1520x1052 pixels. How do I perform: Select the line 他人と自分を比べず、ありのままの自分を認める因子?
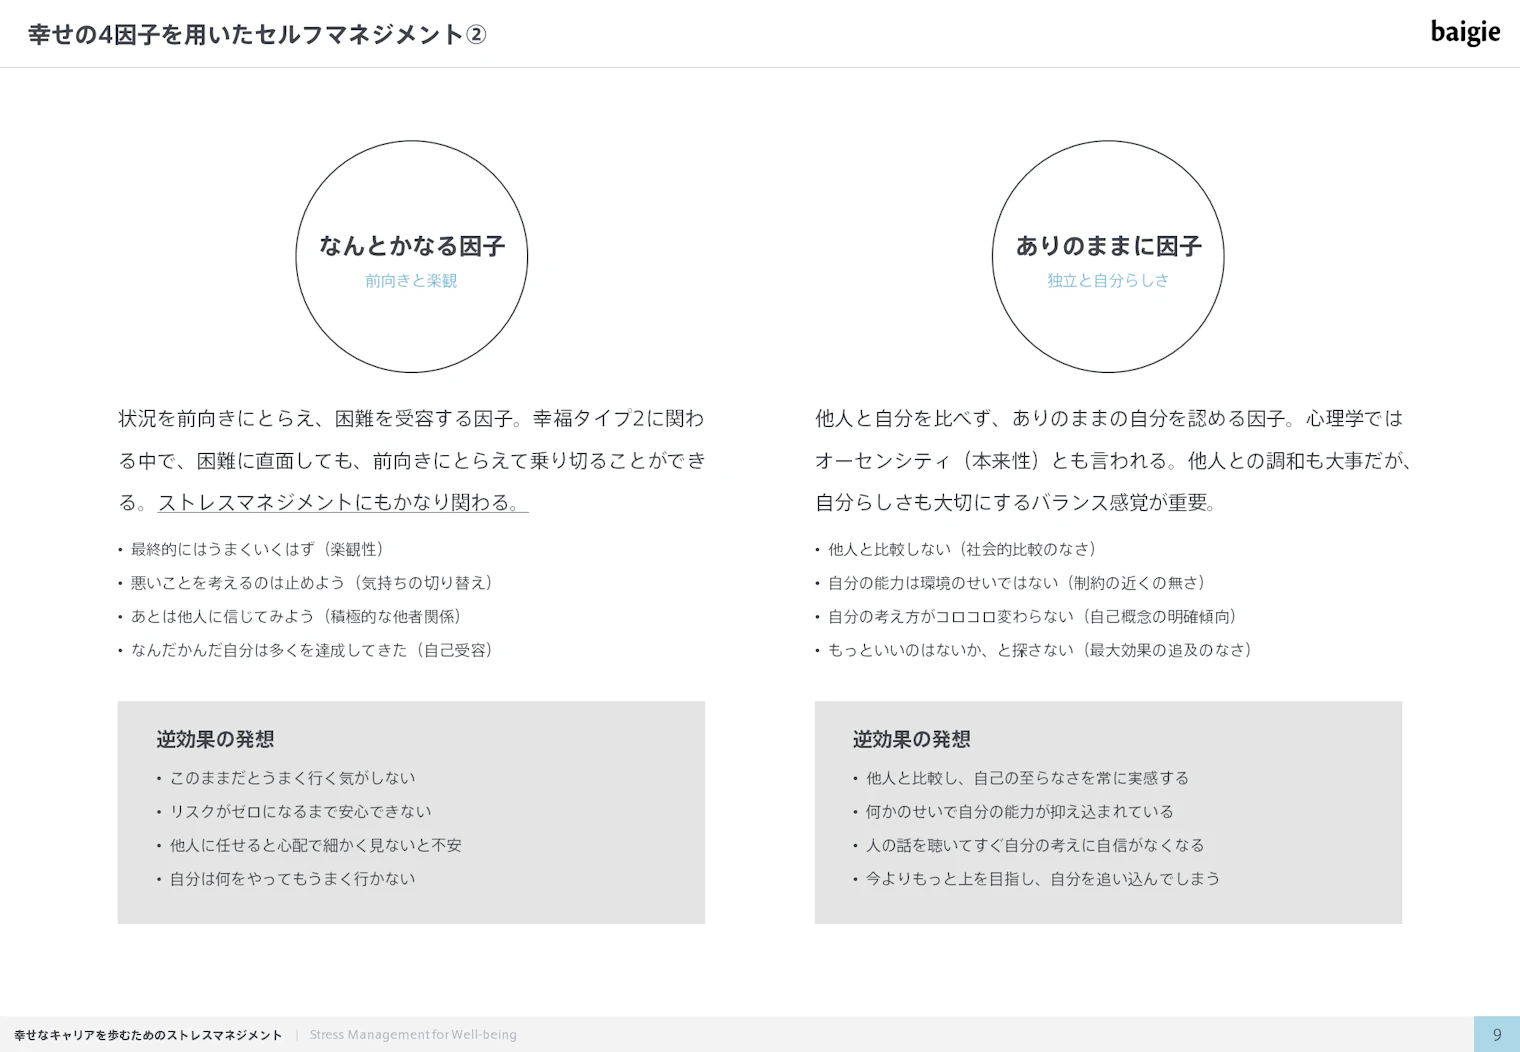point(1050,418)
